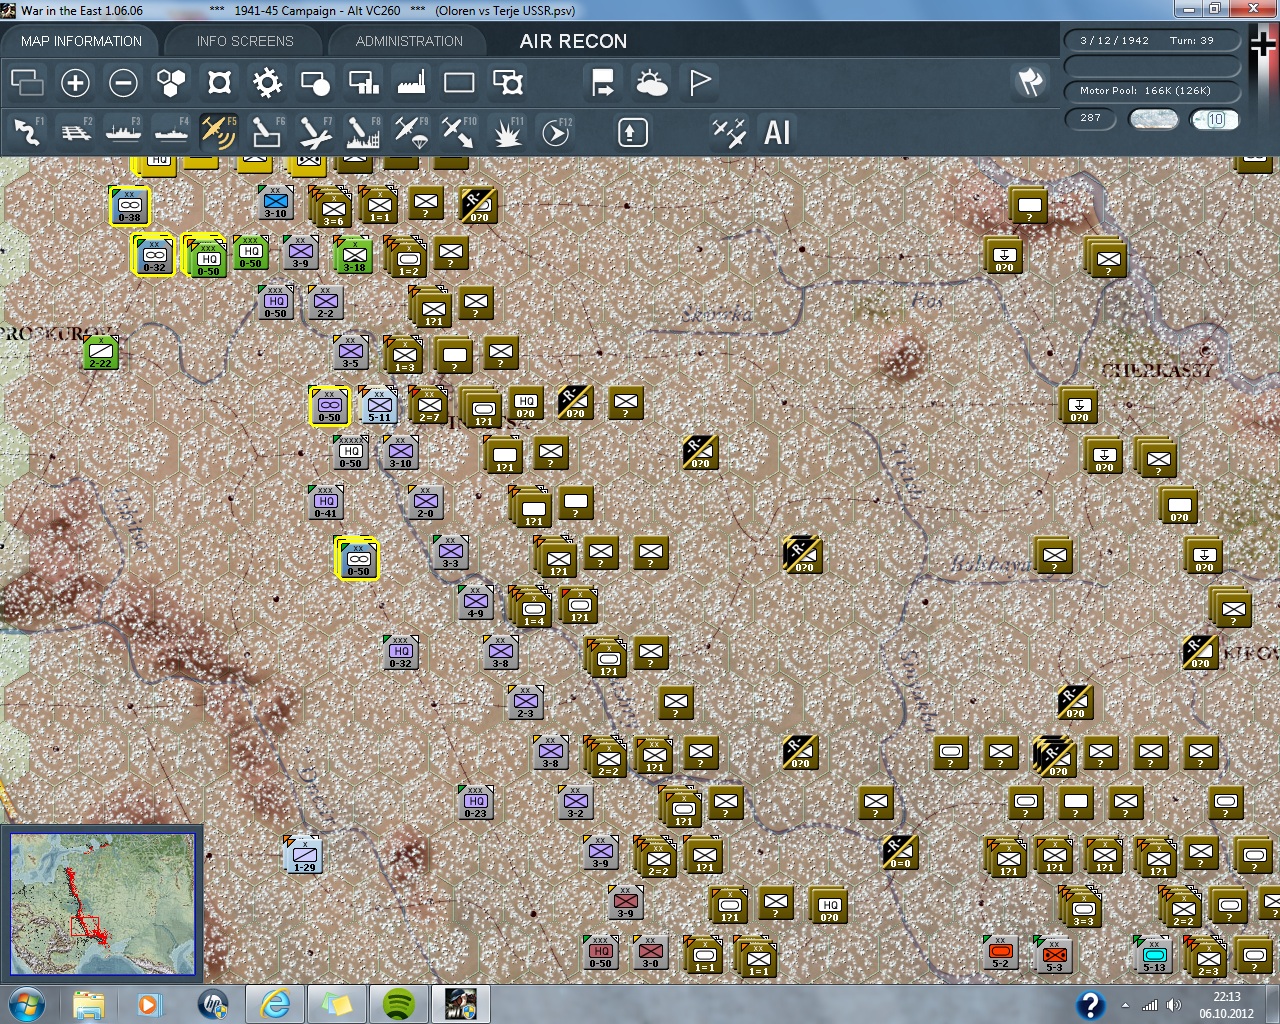Select F10 air transfer mode
Image resolution: width=1280 pixels, height=1024 pixels.
coord(459,132)
